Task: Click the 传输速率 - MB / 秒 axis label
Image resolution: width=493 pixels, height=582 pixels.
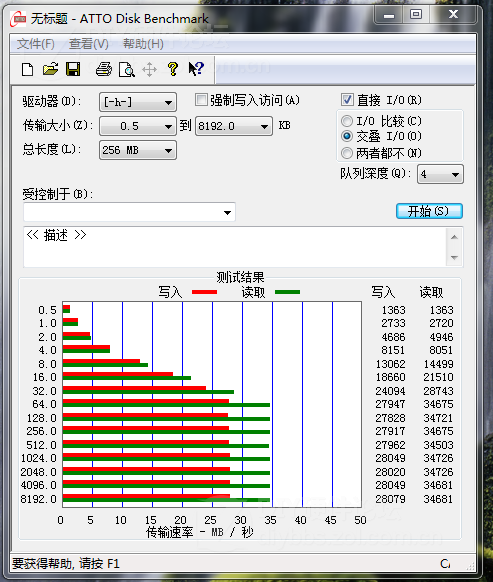Action: pyautogui.click(x=200, y=532)
